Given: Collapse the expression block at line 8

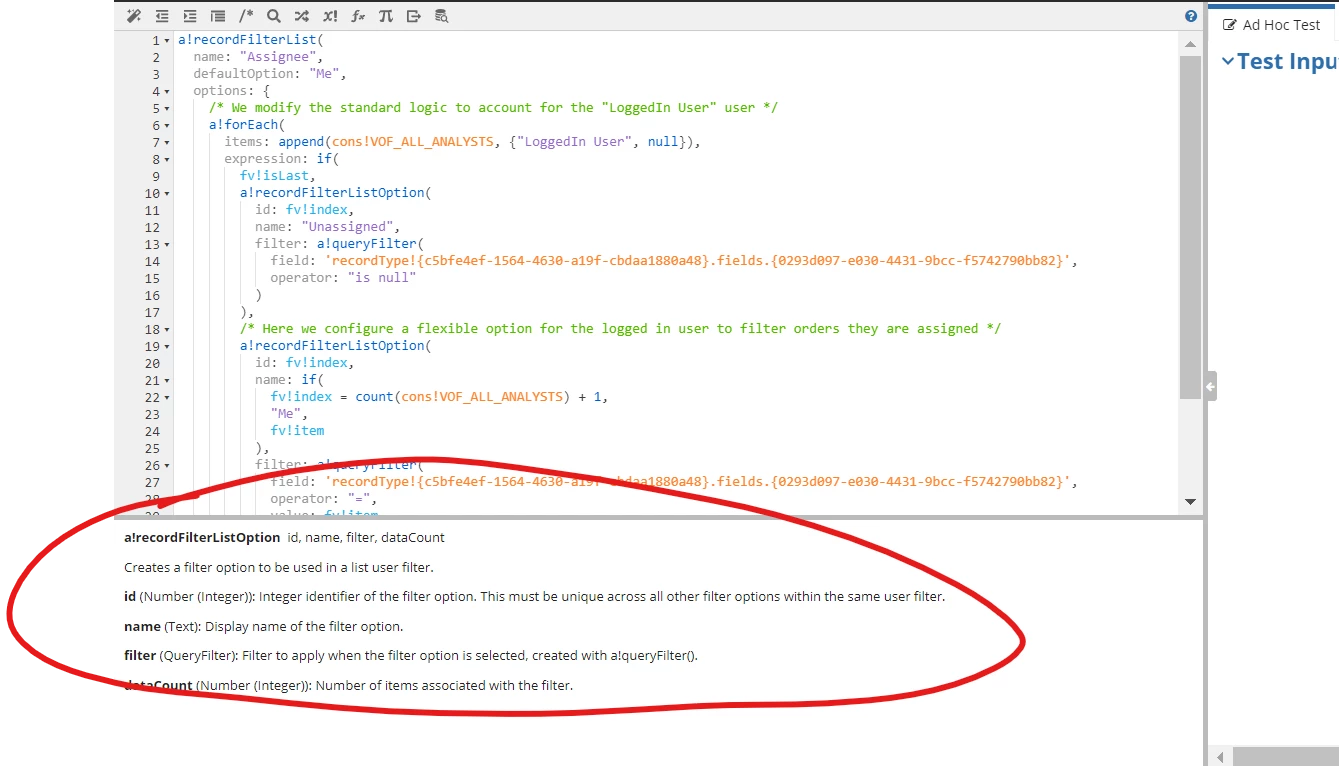Looking at the screenshot, I should 167,160.
